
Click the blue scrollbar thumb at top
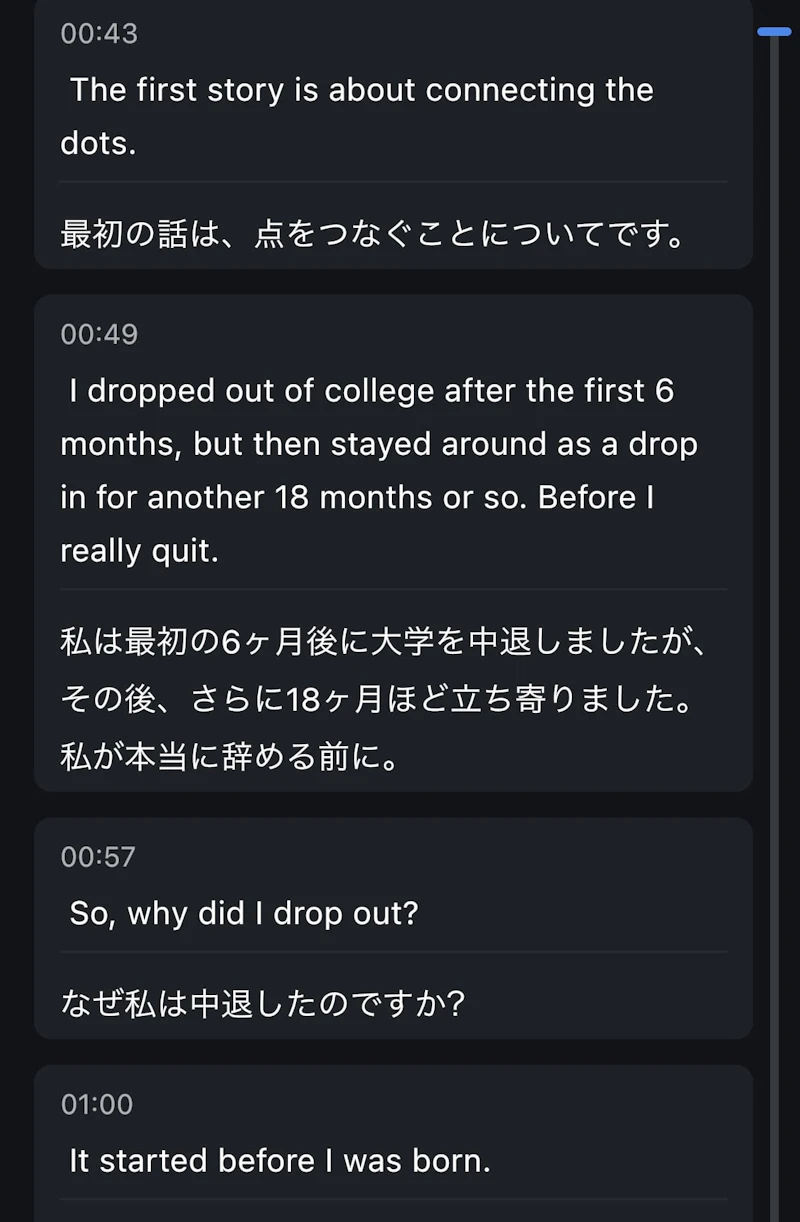pyautogui.click(x=774, y=32)
